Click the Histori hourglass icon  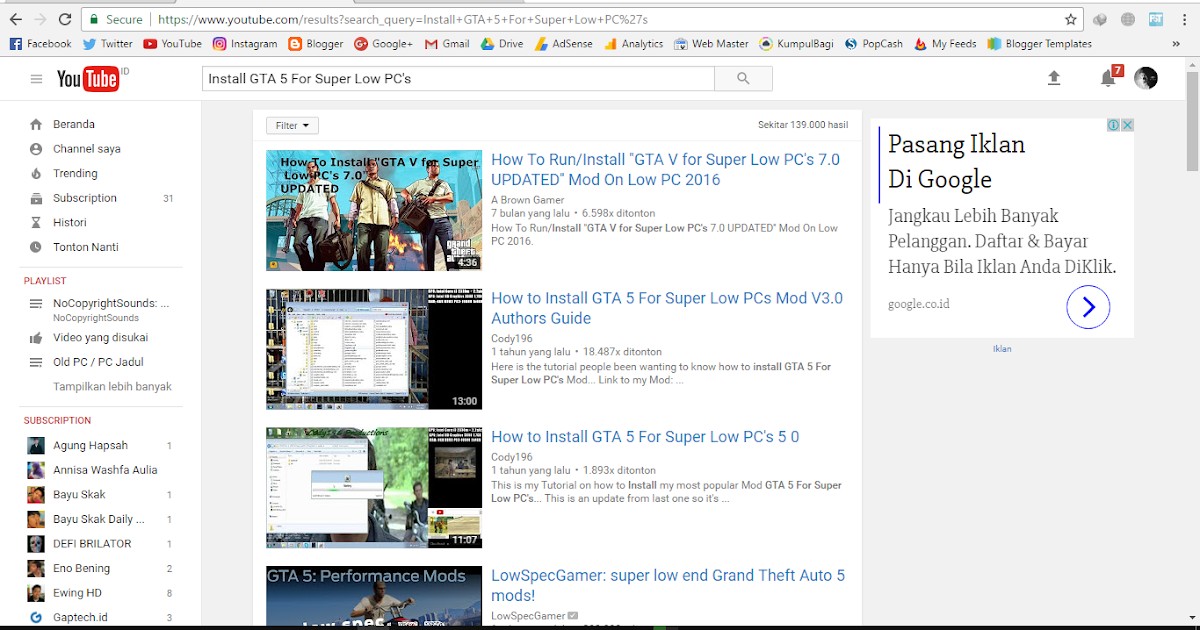(36, 222)
